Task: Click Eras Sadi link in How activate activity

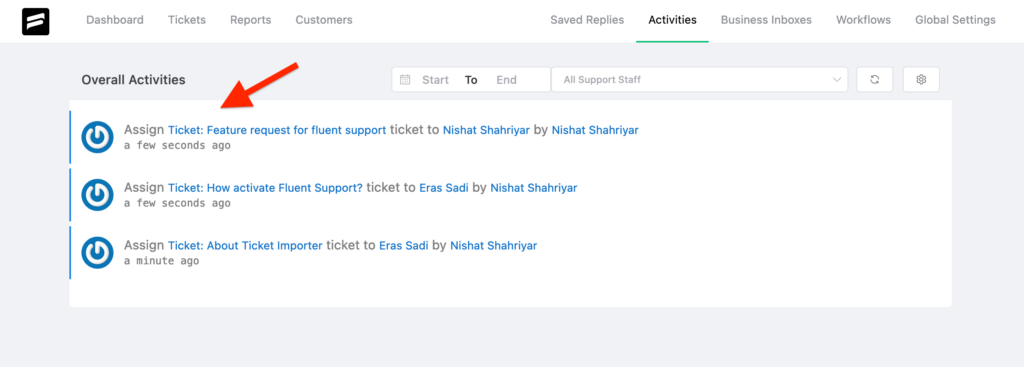Action: click(x=443, y=188)
